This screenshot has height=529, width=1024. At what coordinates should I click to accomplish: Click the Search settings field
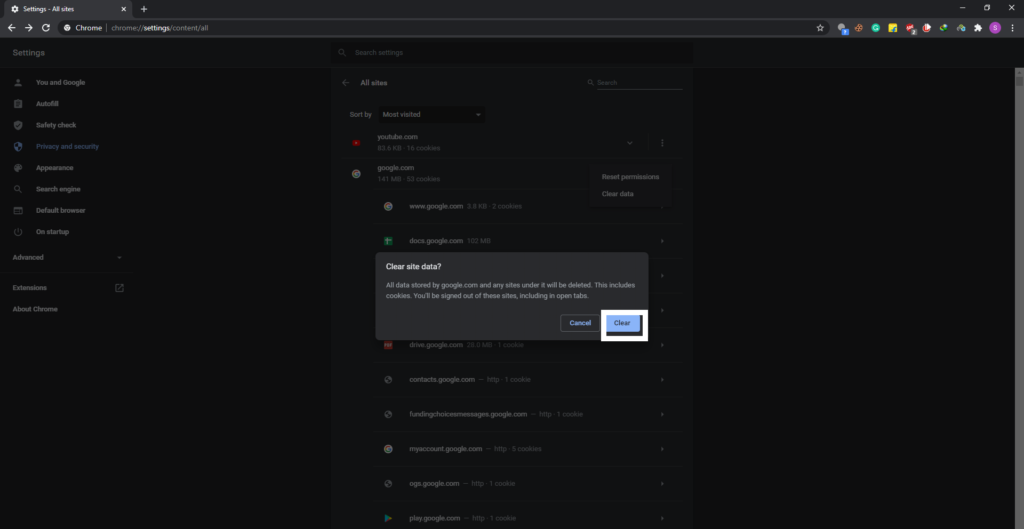click(x=512, y=52)
